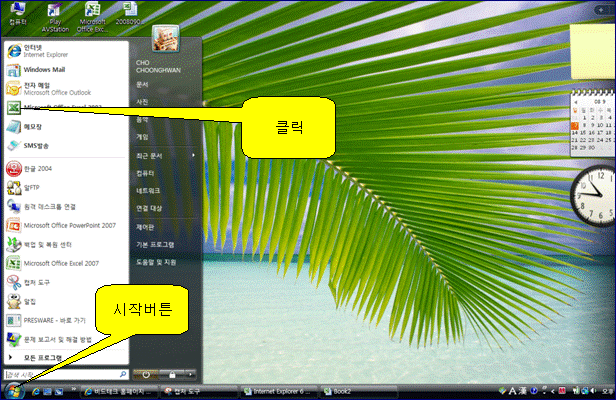
Task: Switch to 캡처 도구 taskbar button
Action: pyautogui.click(x=200, y=391)
